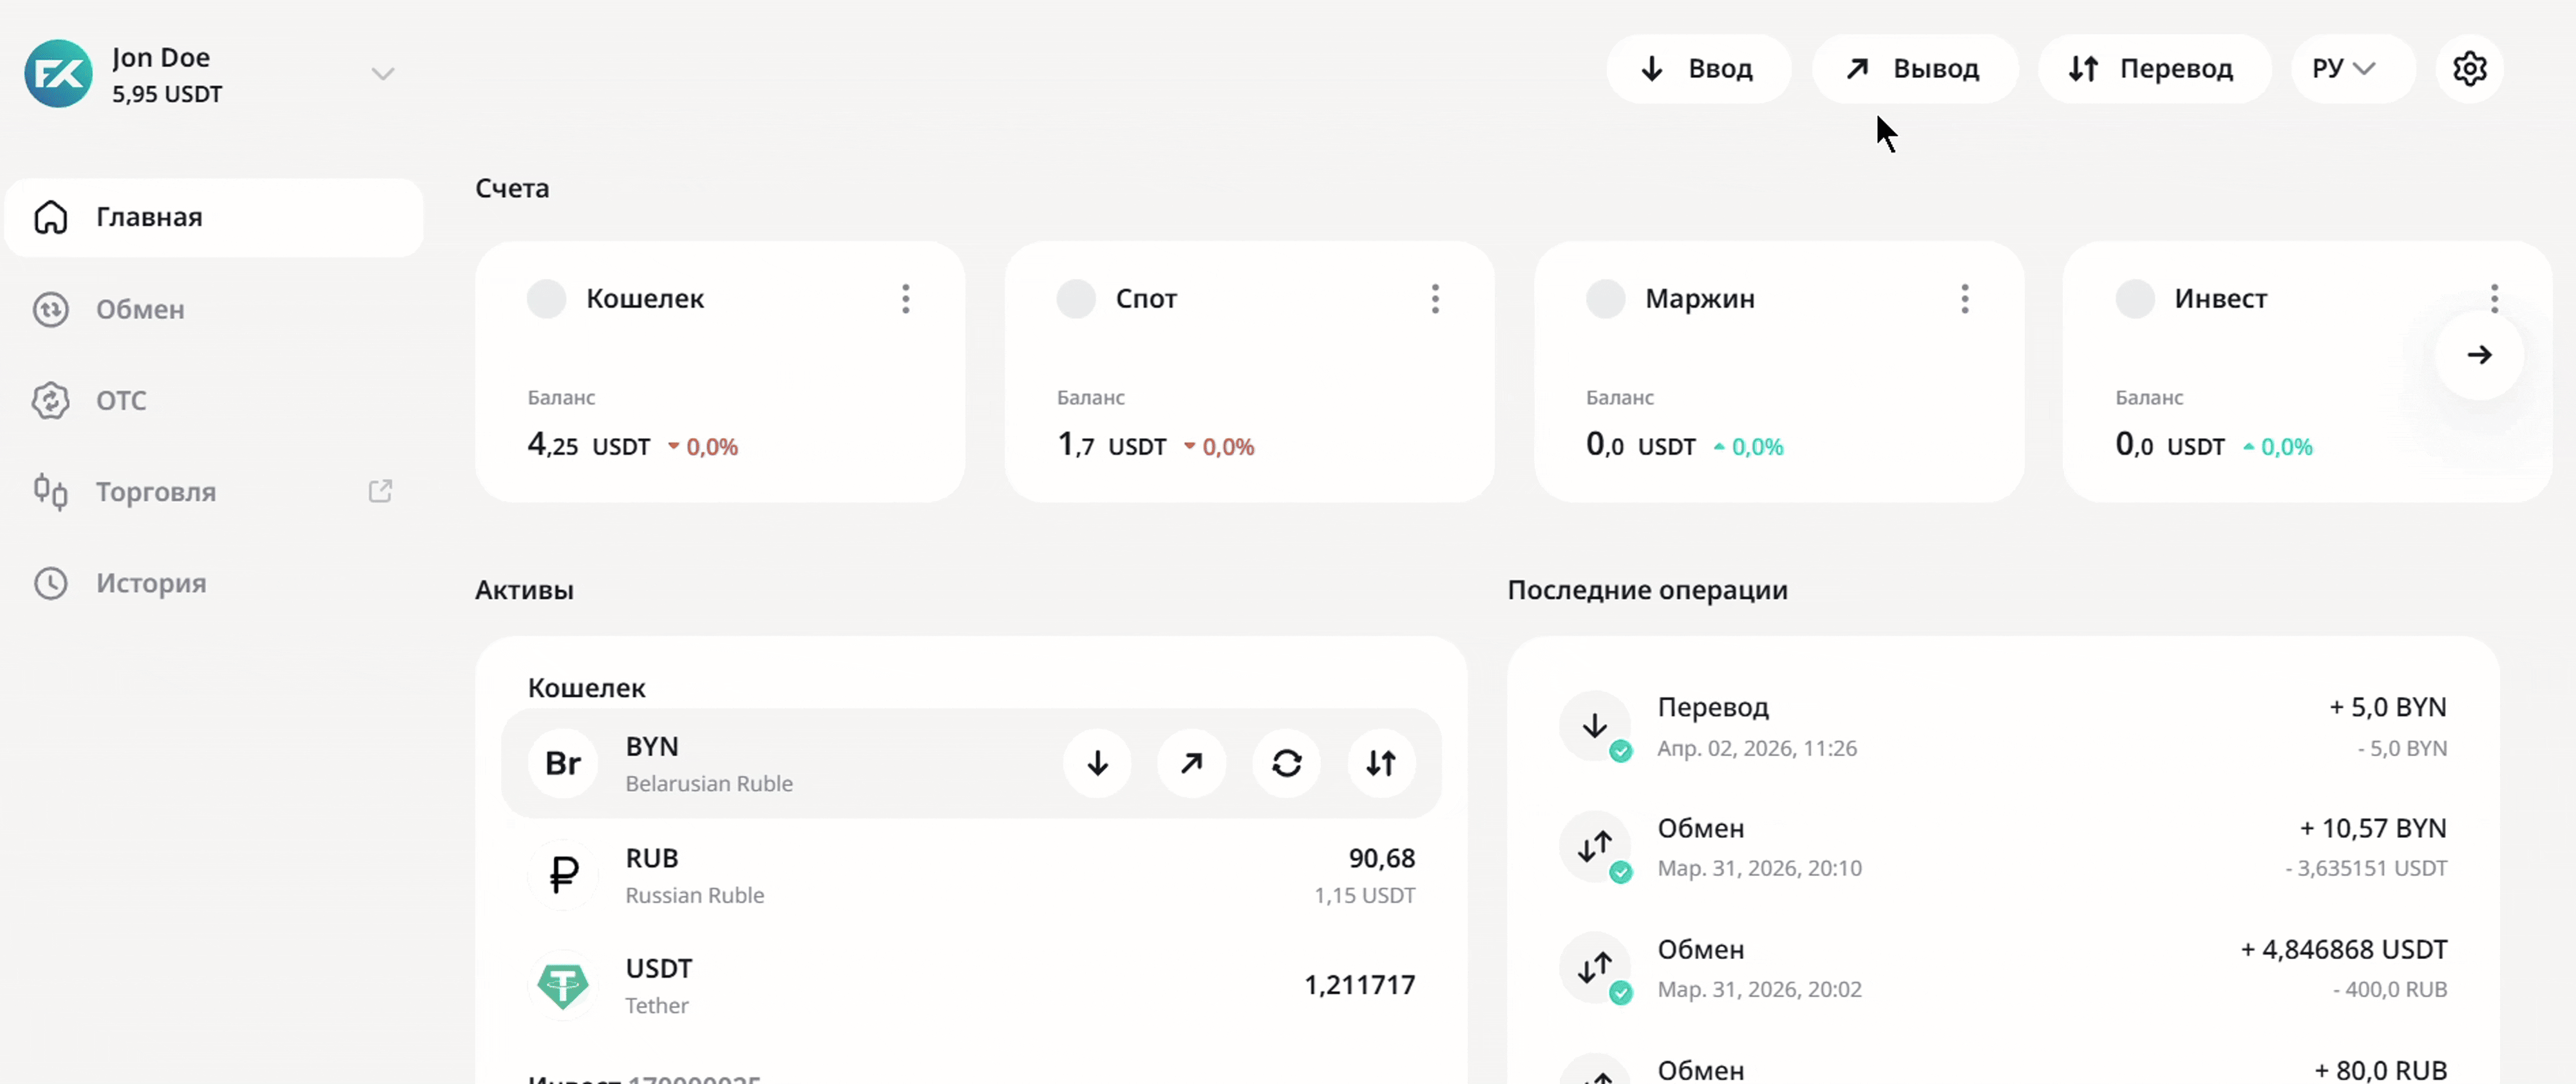
Task: Click the deposit arrow icon in BYN row
Action: tap(1097, 763)
